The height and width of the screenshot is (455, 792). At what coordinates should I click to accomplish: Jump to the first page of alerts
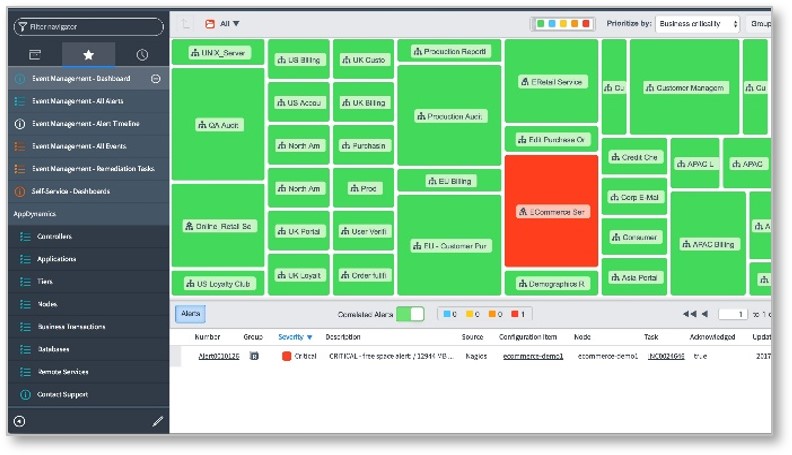click(x=689, y=314)
